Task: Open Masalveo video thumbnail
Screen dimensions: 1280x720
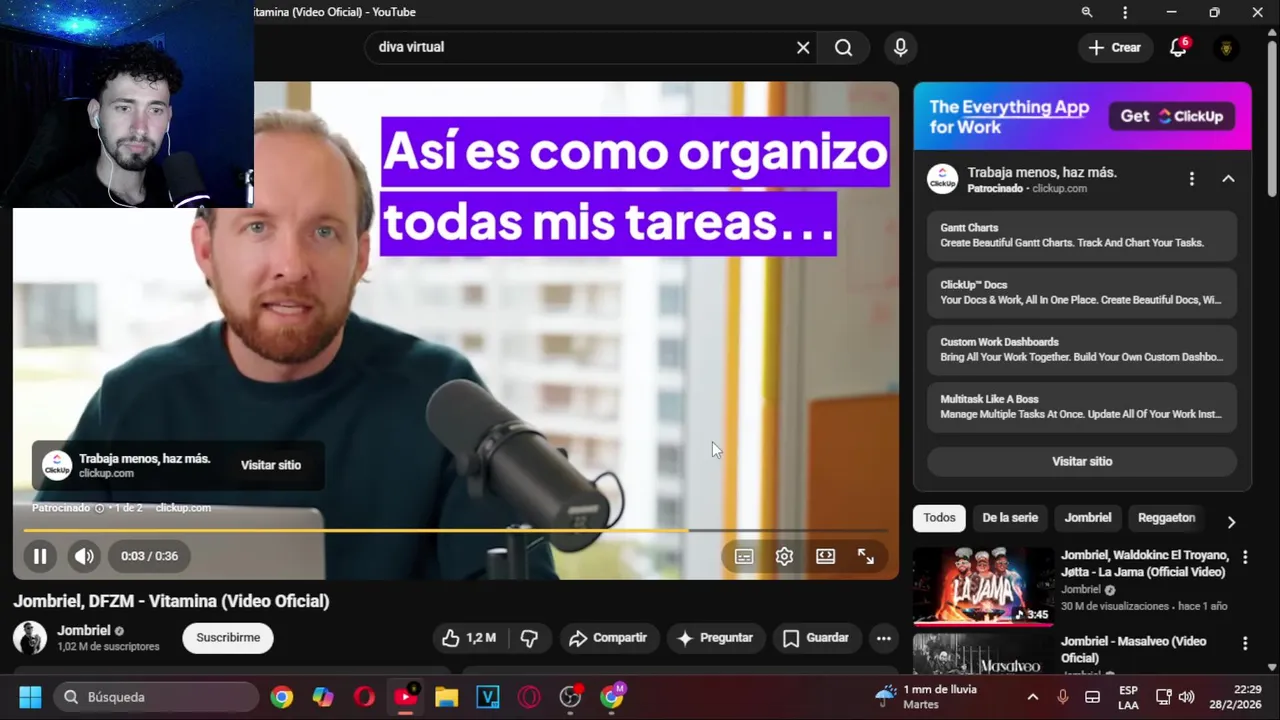Action: [983, 653]
